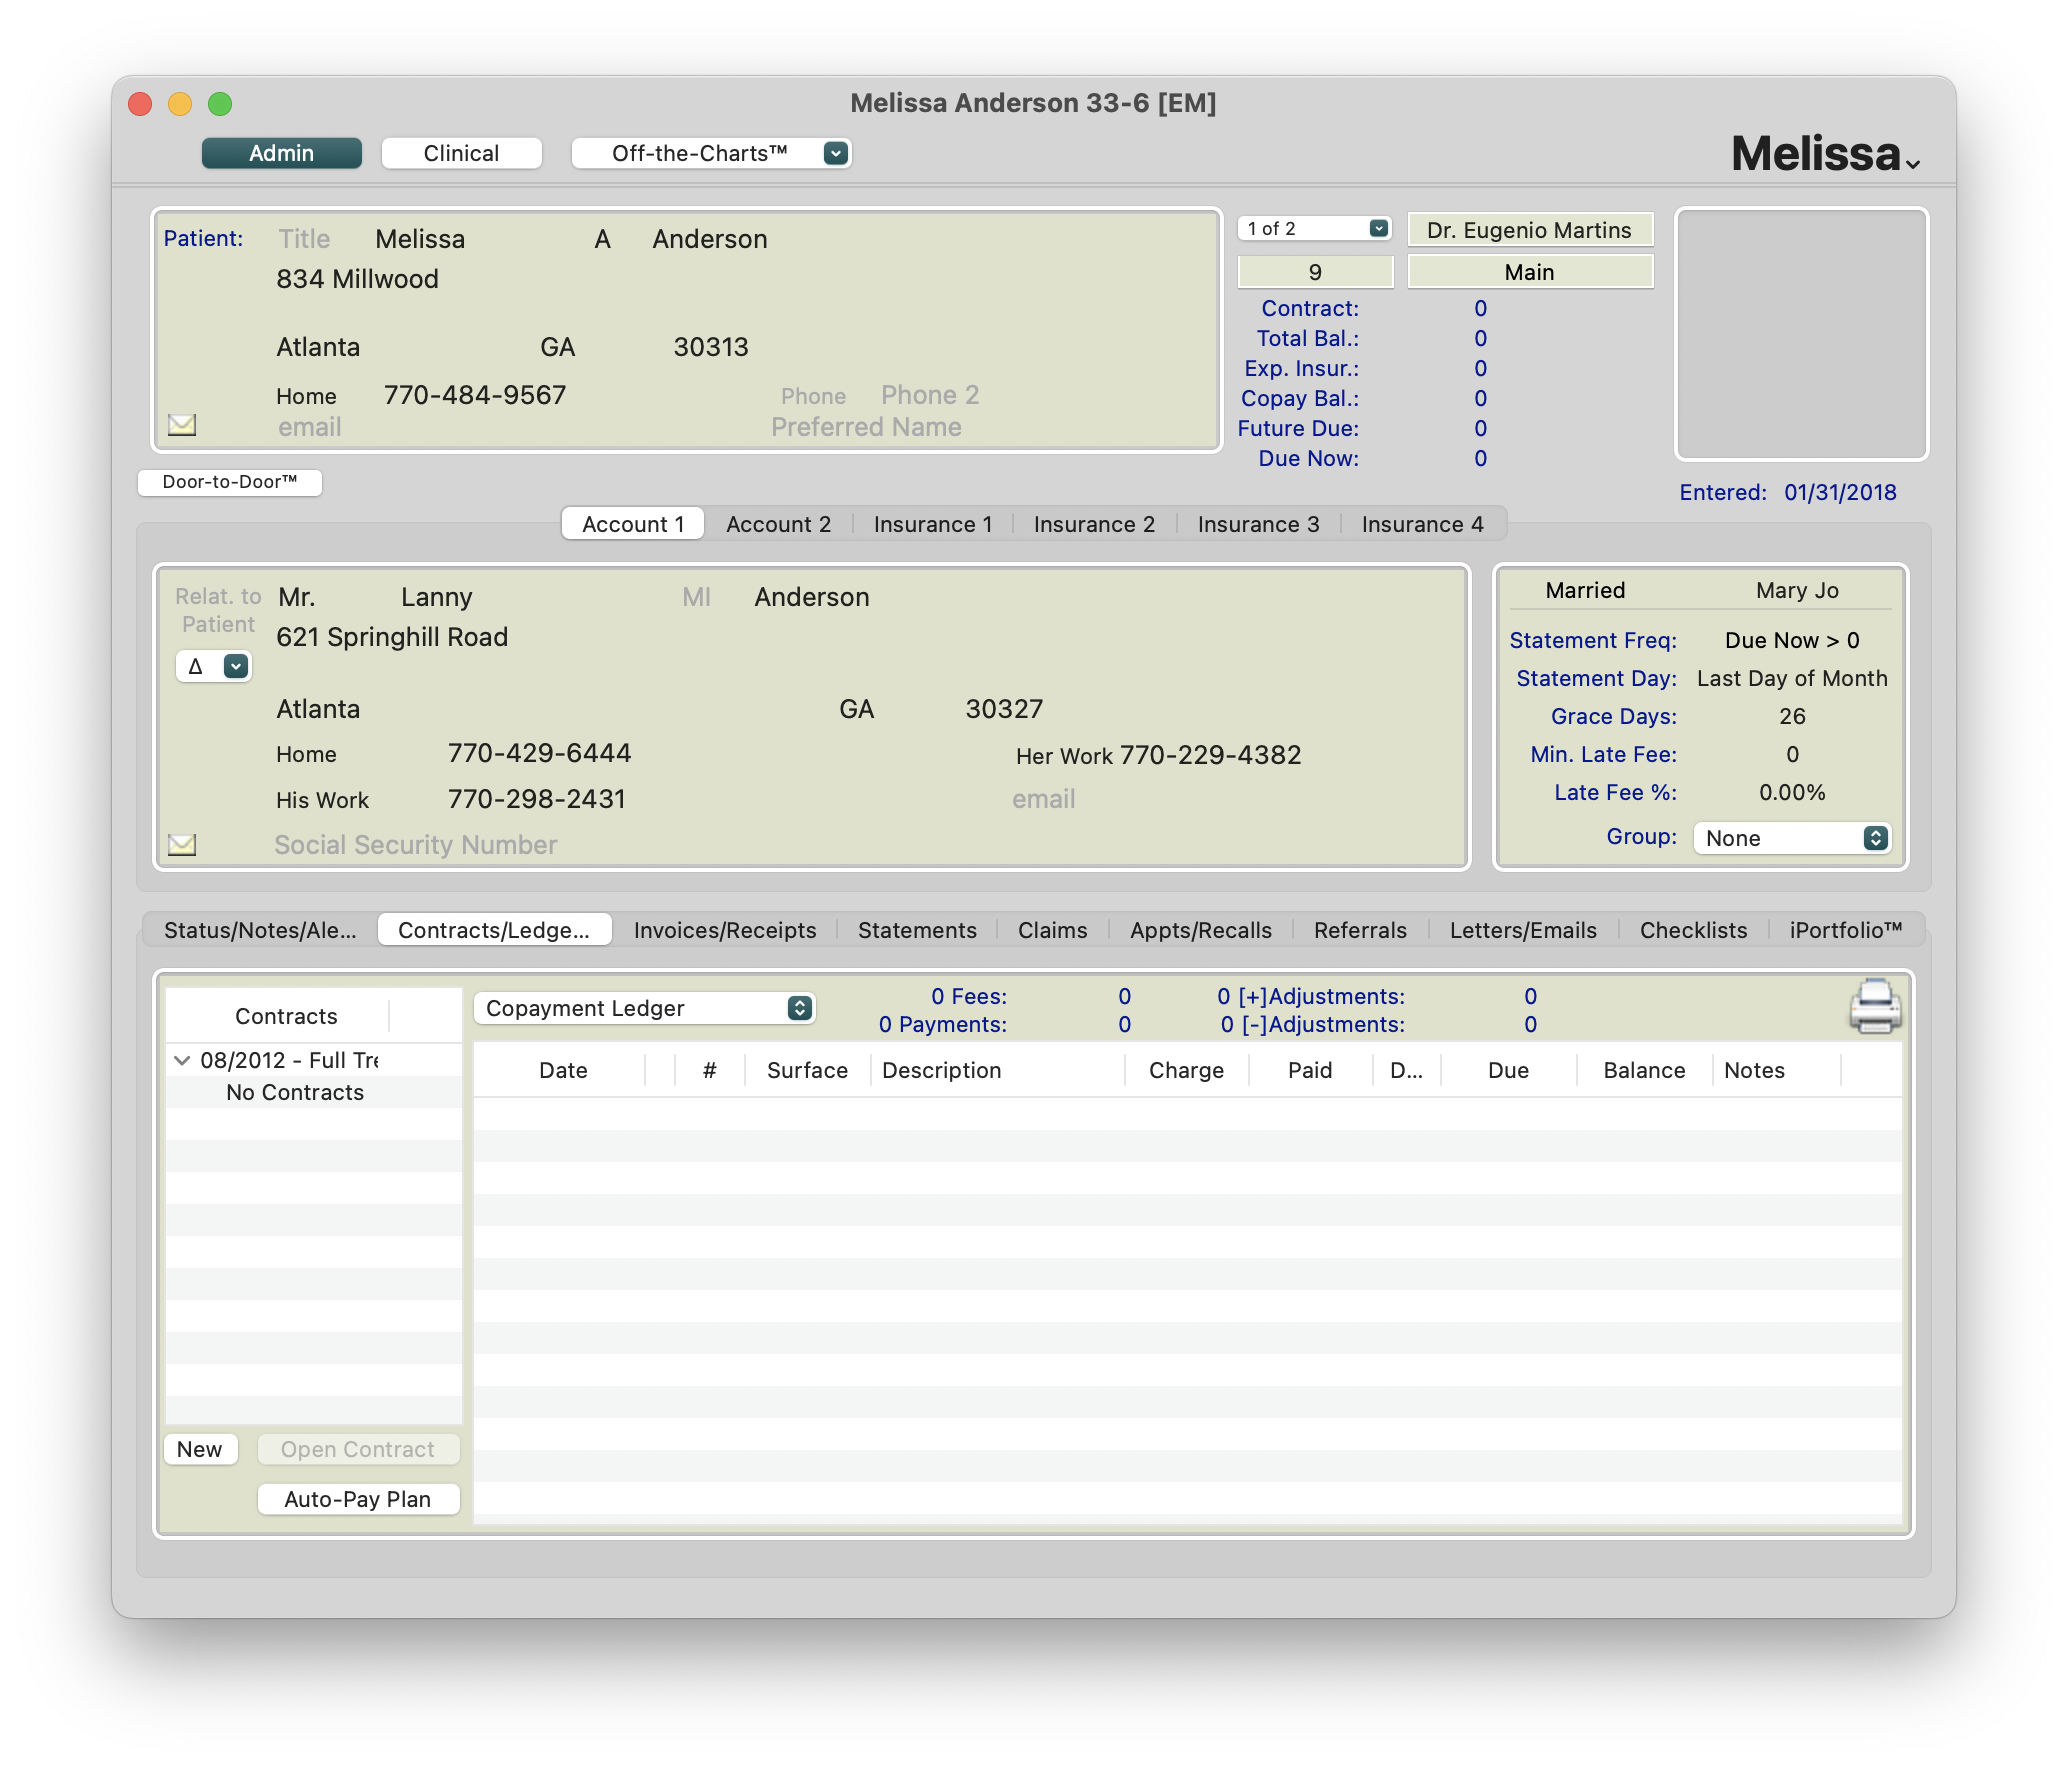Switch to the Insurance 1 tab
The height and width of the screenshot is (1766, 2068).
tap(932, 524)
